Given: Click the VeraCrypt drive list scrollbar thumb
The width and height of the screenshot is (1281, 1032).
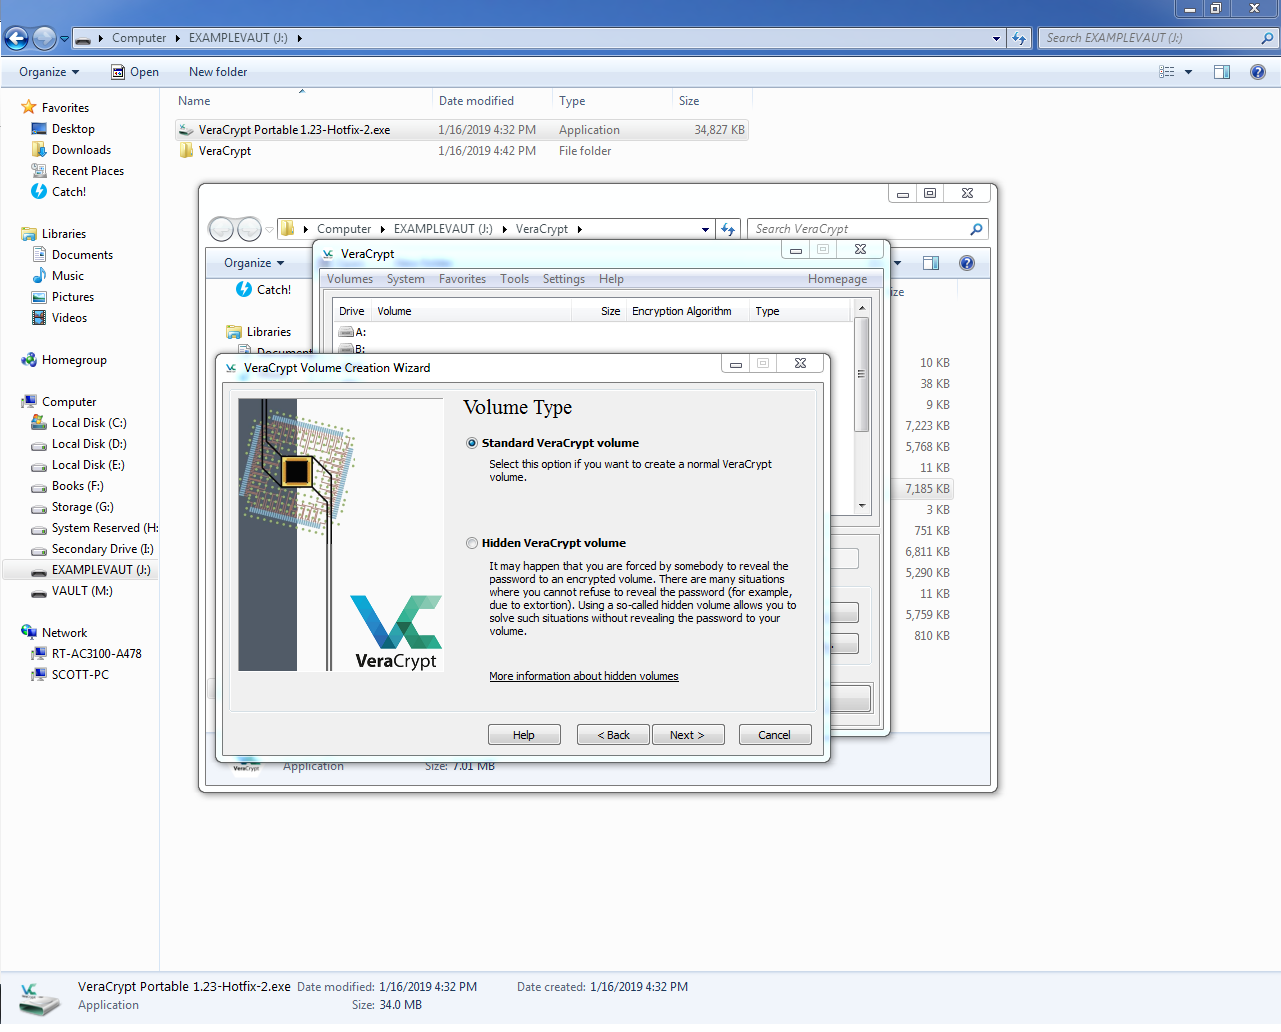Looking at the screenshot, I should coord(861,375).
